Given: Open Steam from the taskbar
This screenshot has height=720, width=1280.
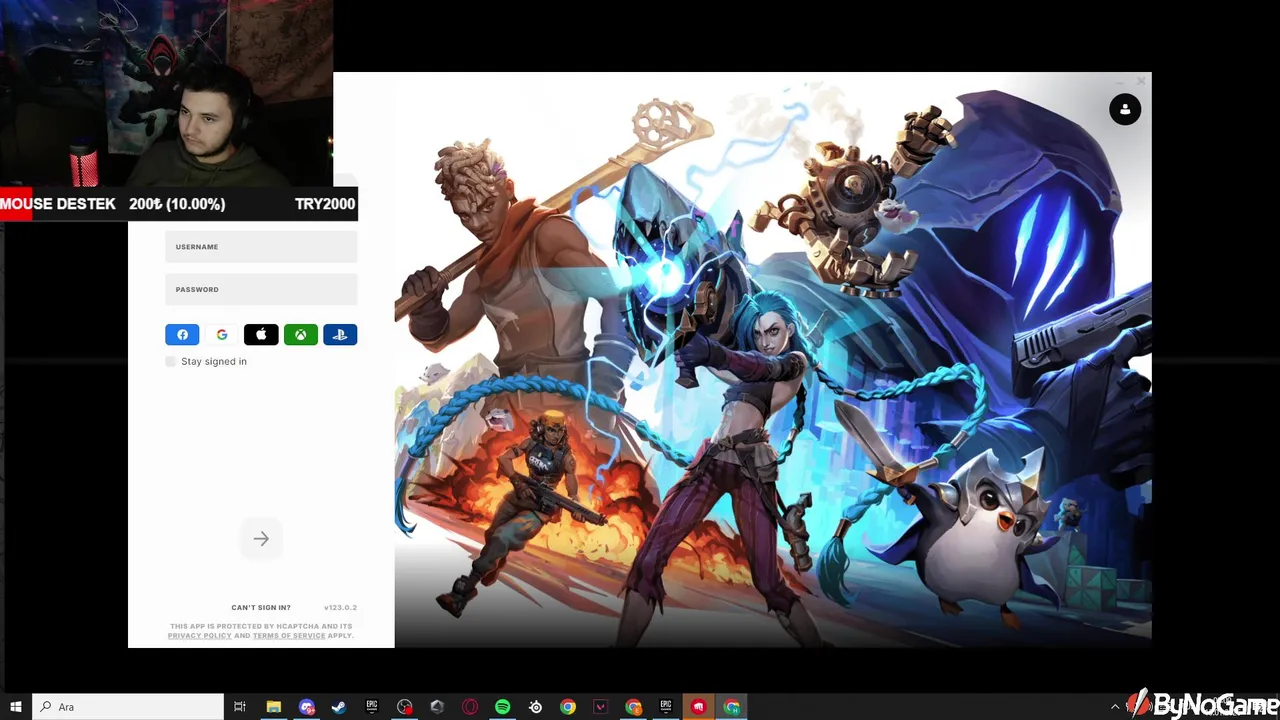Looking at the screenshot, I should [x=339, y=707].
